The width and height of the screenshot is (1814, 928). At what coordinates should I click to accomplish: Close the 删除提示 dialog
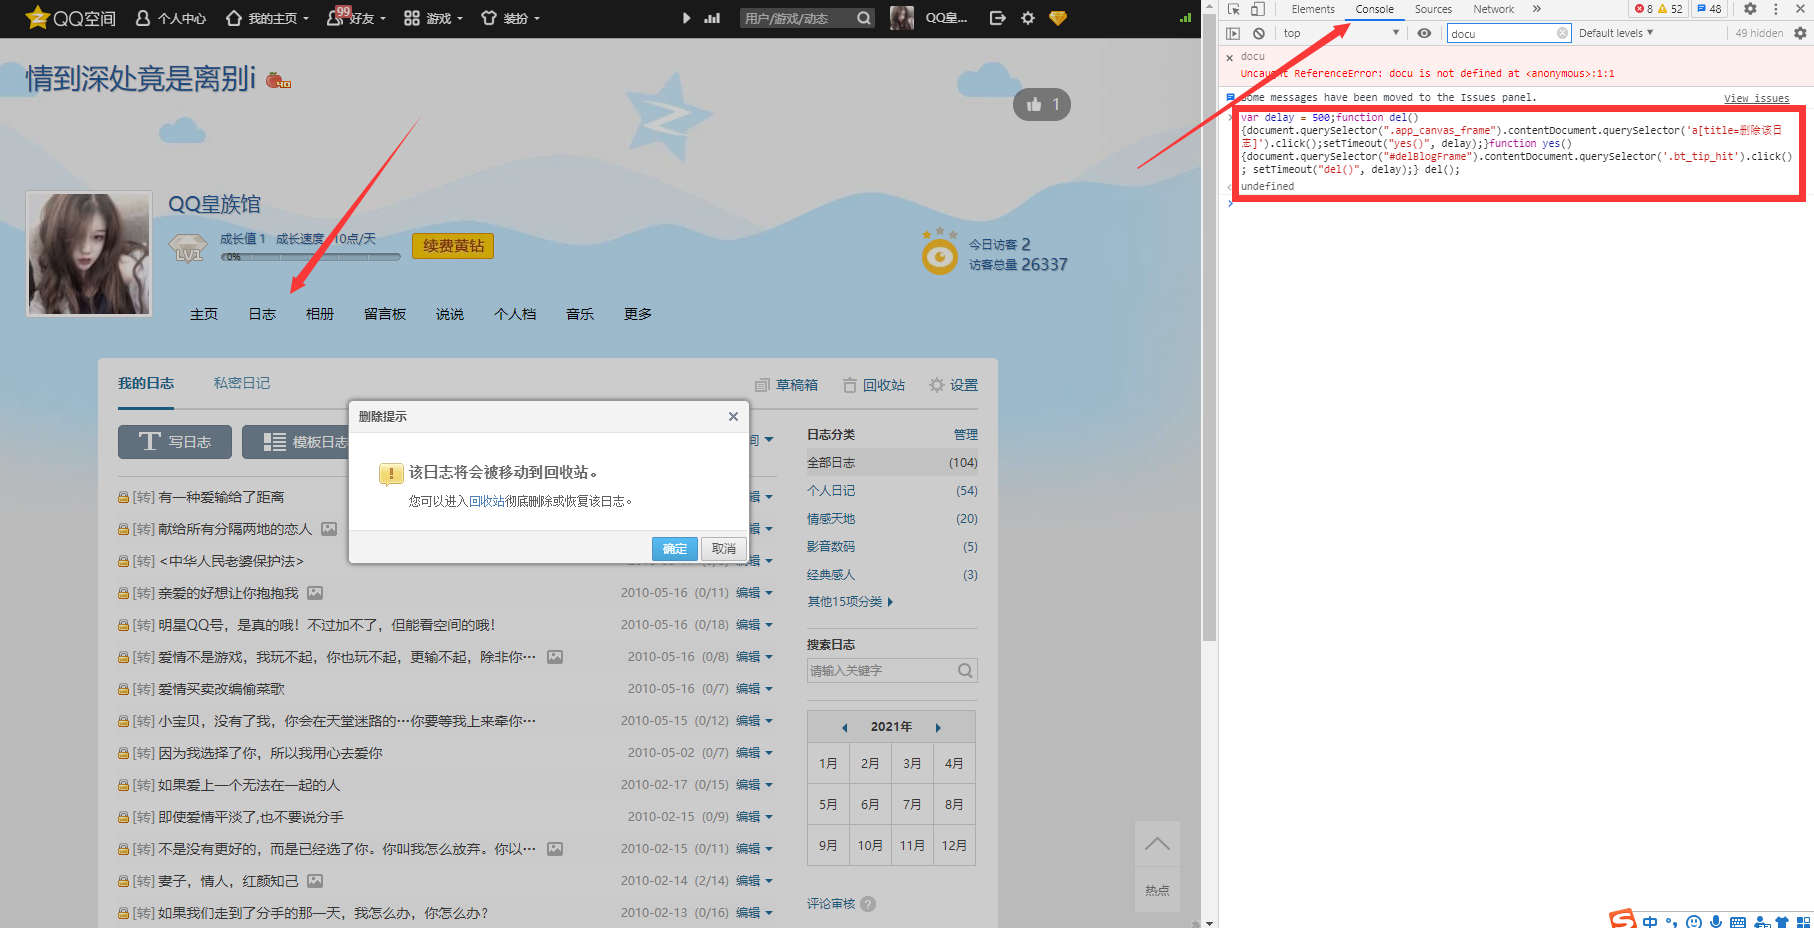733,416
